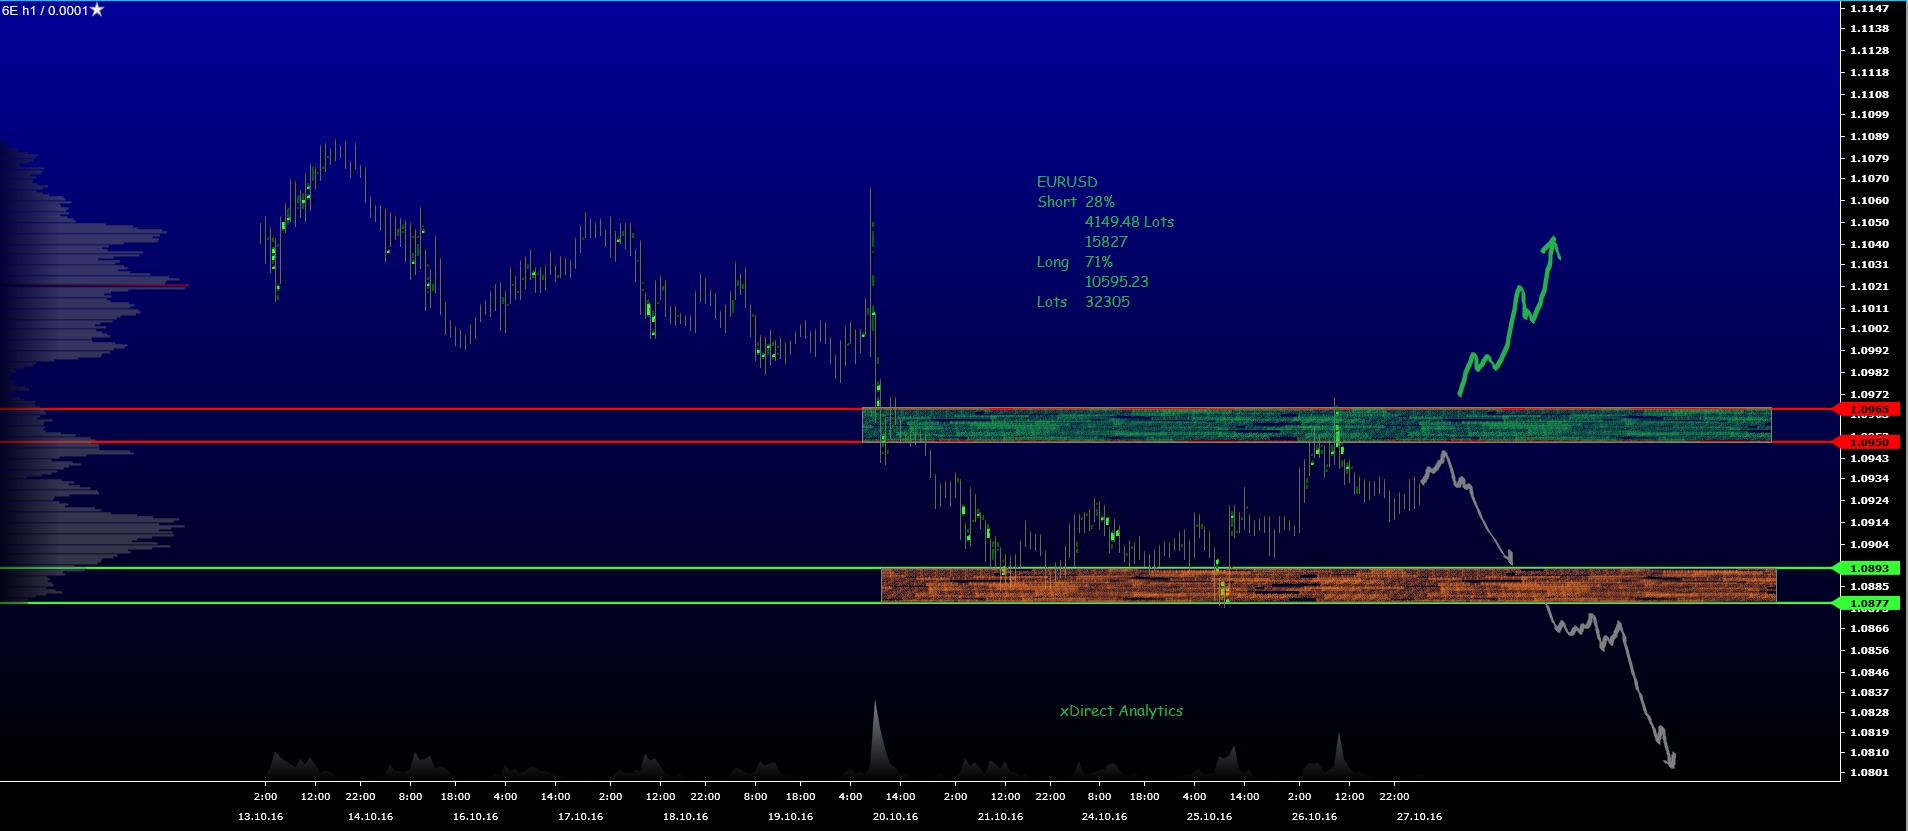Click the star icon beside 6E h1 label
The image size is (1908, 831).
[x=97, y=10]
